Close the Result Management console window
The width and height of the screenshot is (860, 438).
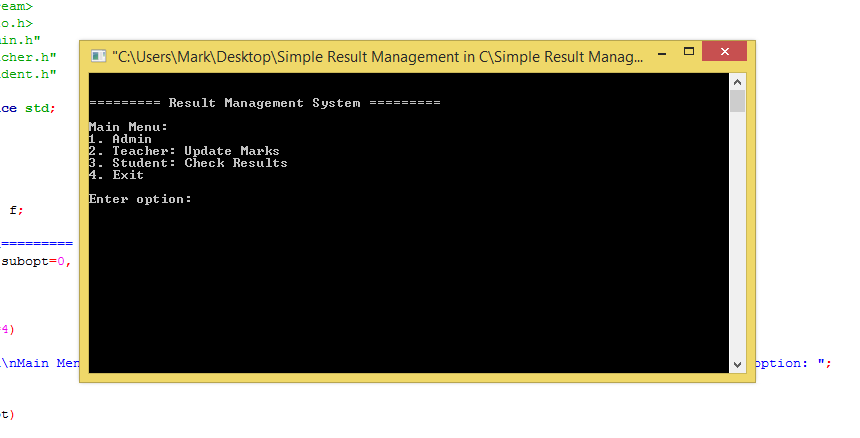(725, 51)
